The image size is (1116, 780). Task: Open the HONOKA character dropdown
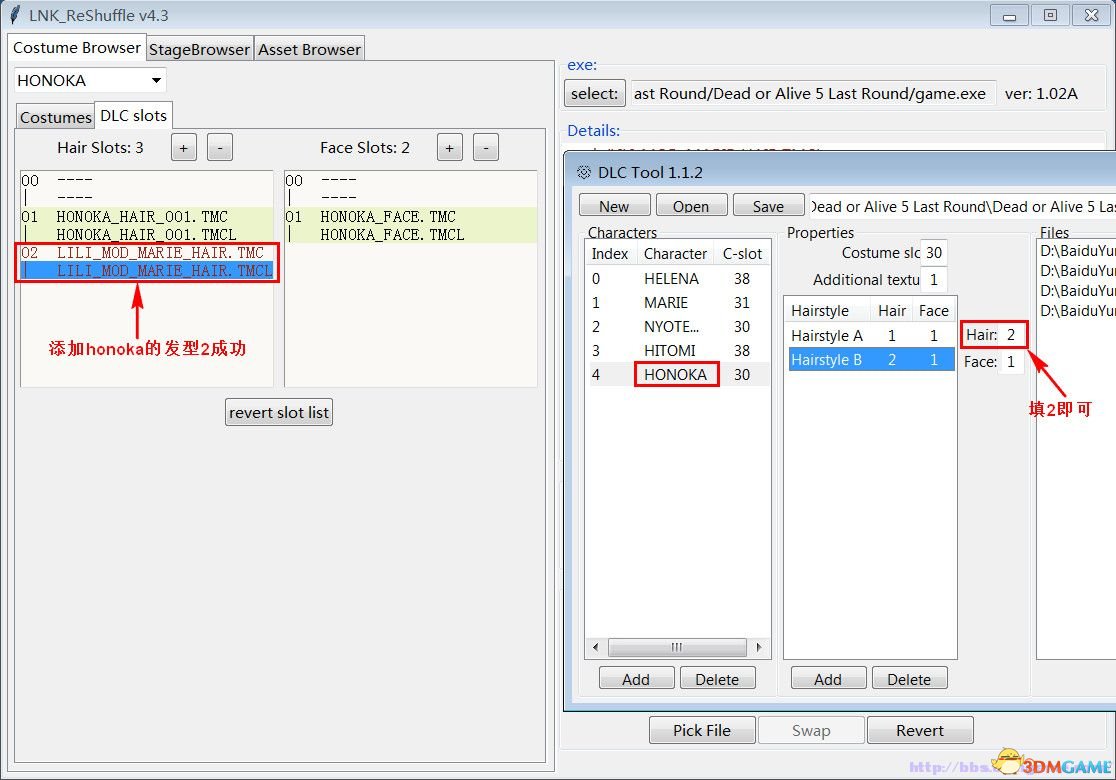(90, 80)
